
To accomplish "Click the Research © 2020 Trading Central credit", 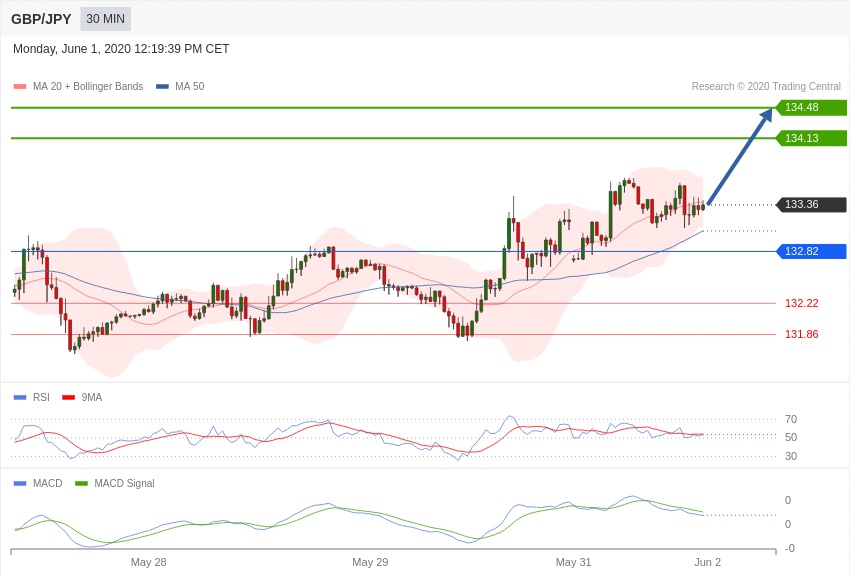I will (x=766, y=86).
